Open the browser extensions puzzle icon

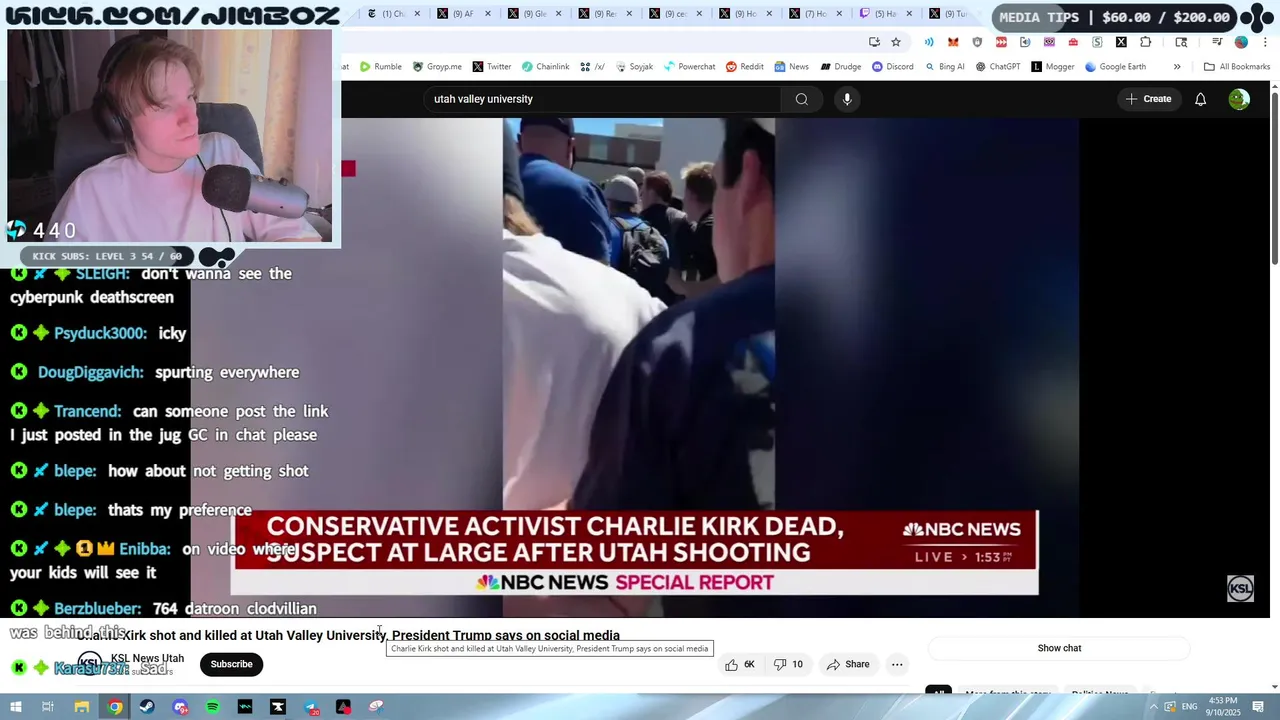pos(1145,42)
